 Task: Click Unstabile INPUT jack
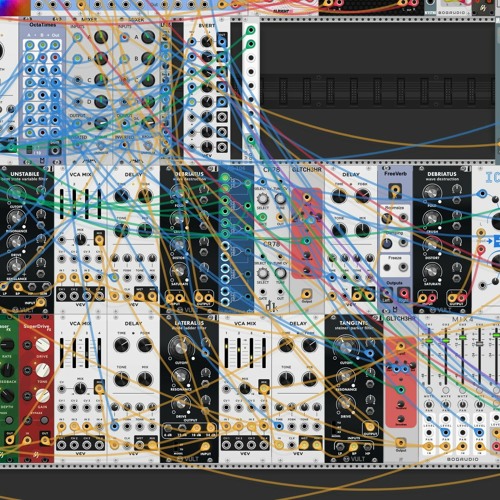pyautogui.click(x=41, y=302)
